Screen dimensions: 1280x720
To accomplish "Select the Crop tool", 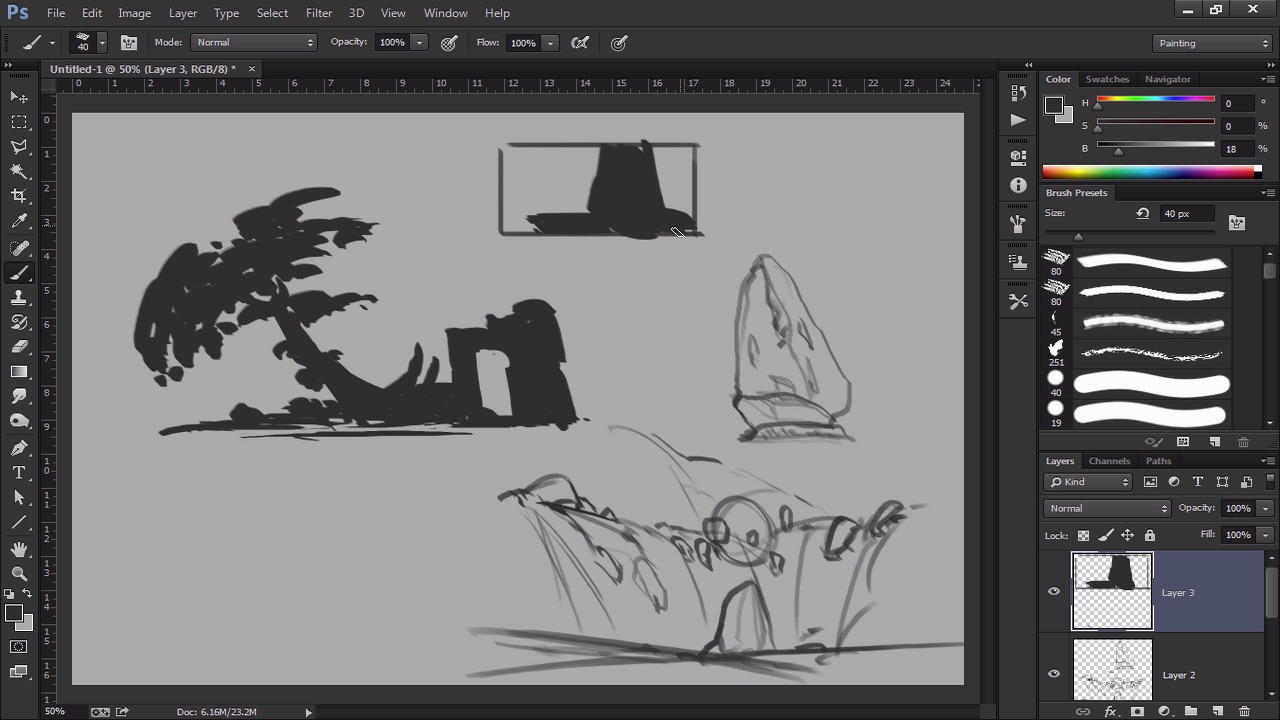I will click(x=19, y=196).
